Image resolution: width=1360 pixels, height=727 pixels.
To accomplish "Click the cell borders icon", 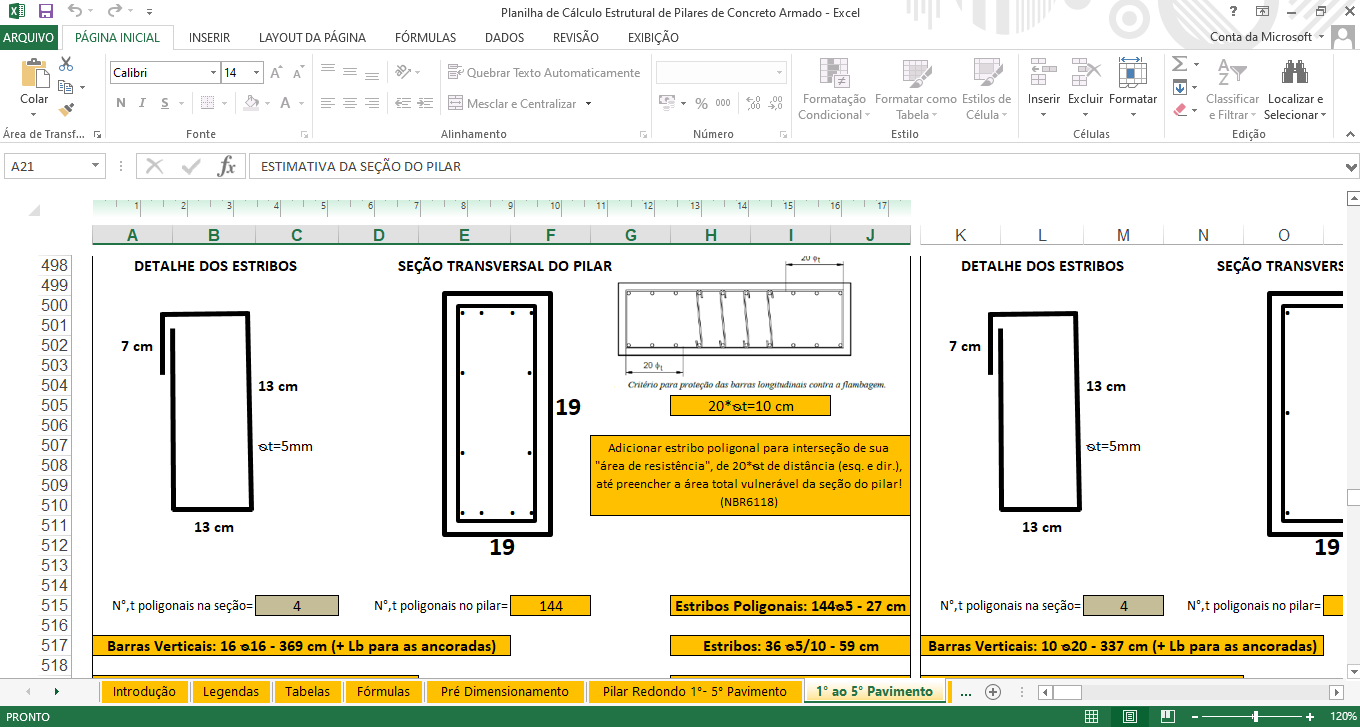I will coord(207,103).
